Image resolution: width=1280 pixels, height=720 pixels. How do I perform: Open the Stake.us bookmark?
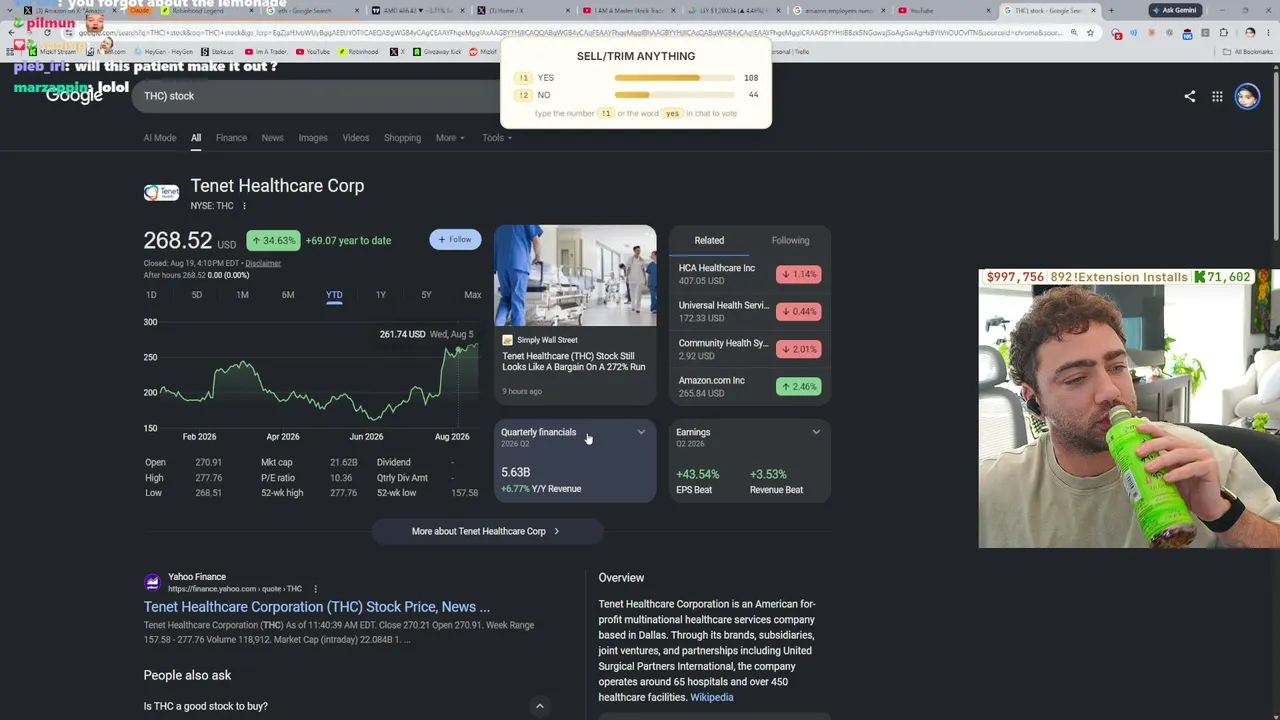pos(218,52)
